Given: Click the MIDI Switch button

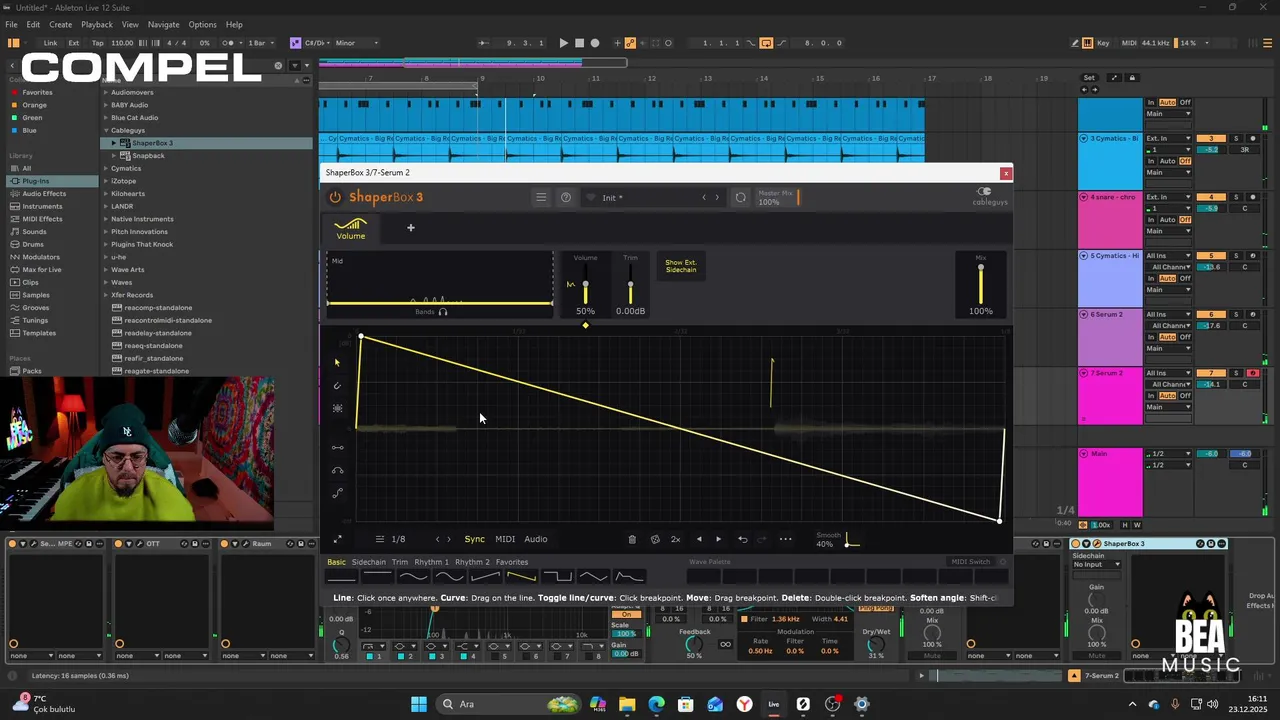Looking at the screenshot, I should click(x=970, y=562).
